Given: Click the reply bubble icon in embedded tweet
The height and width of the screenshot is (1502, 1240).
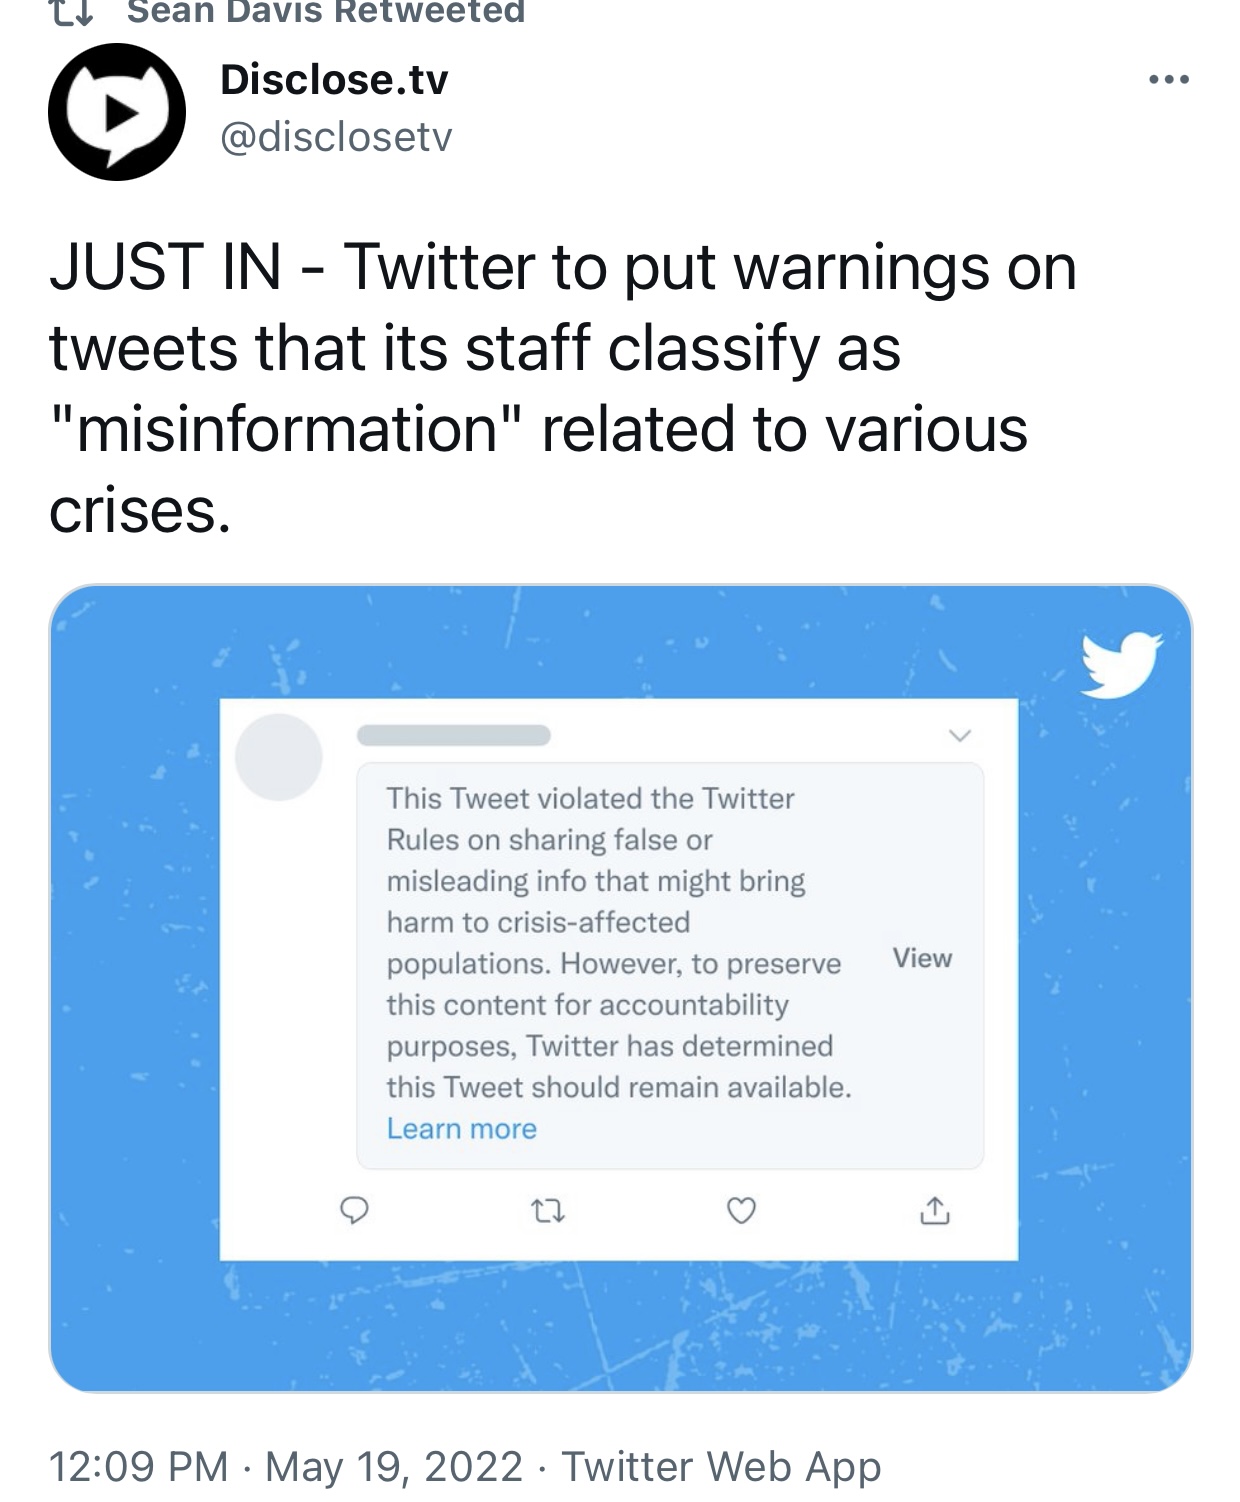Looking at the screenshot, I should pyautogui.click(x=354, y=1211).
